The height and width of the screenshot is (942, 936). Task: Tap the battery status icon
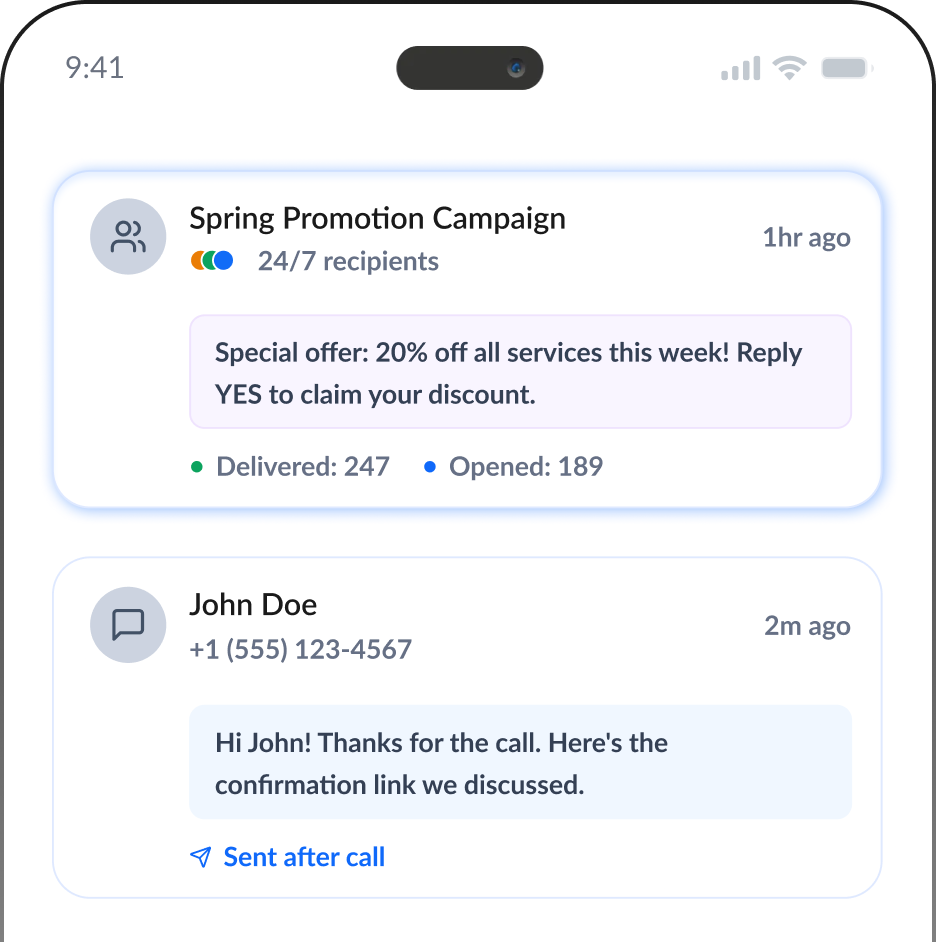[847, 68]
